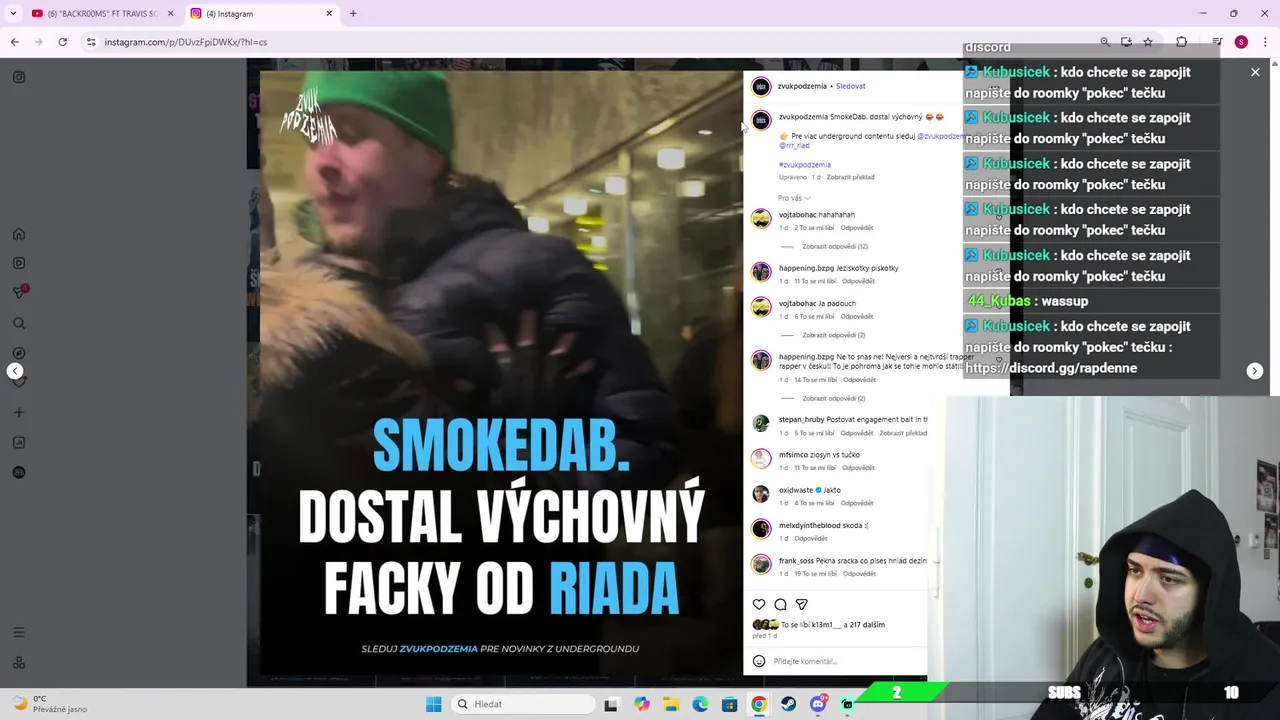The width and height of the screenshot is (1280, 720).
Task: Close the Instagram post overlay
Action: click(1255, 72)
